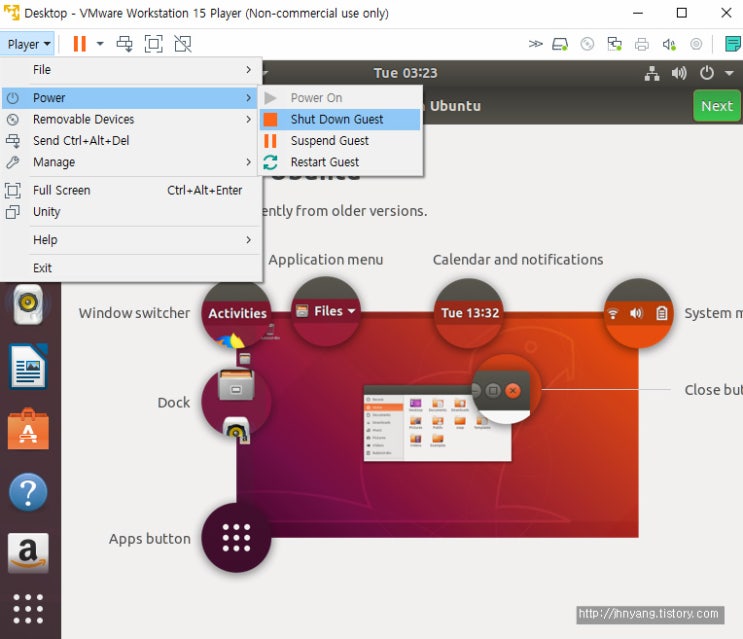The height and width of the screenshot is (639, 743).
Task: Click Ubuntu top bar network icon
Action: [652, 73]
